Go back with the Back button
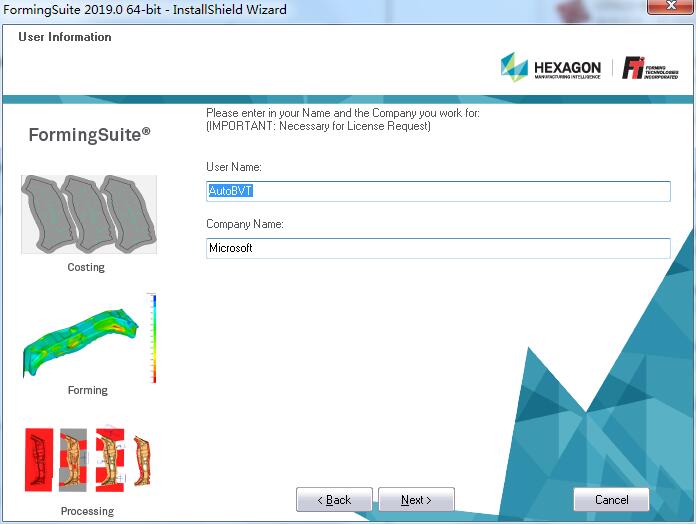 click(x=334, y=500)
